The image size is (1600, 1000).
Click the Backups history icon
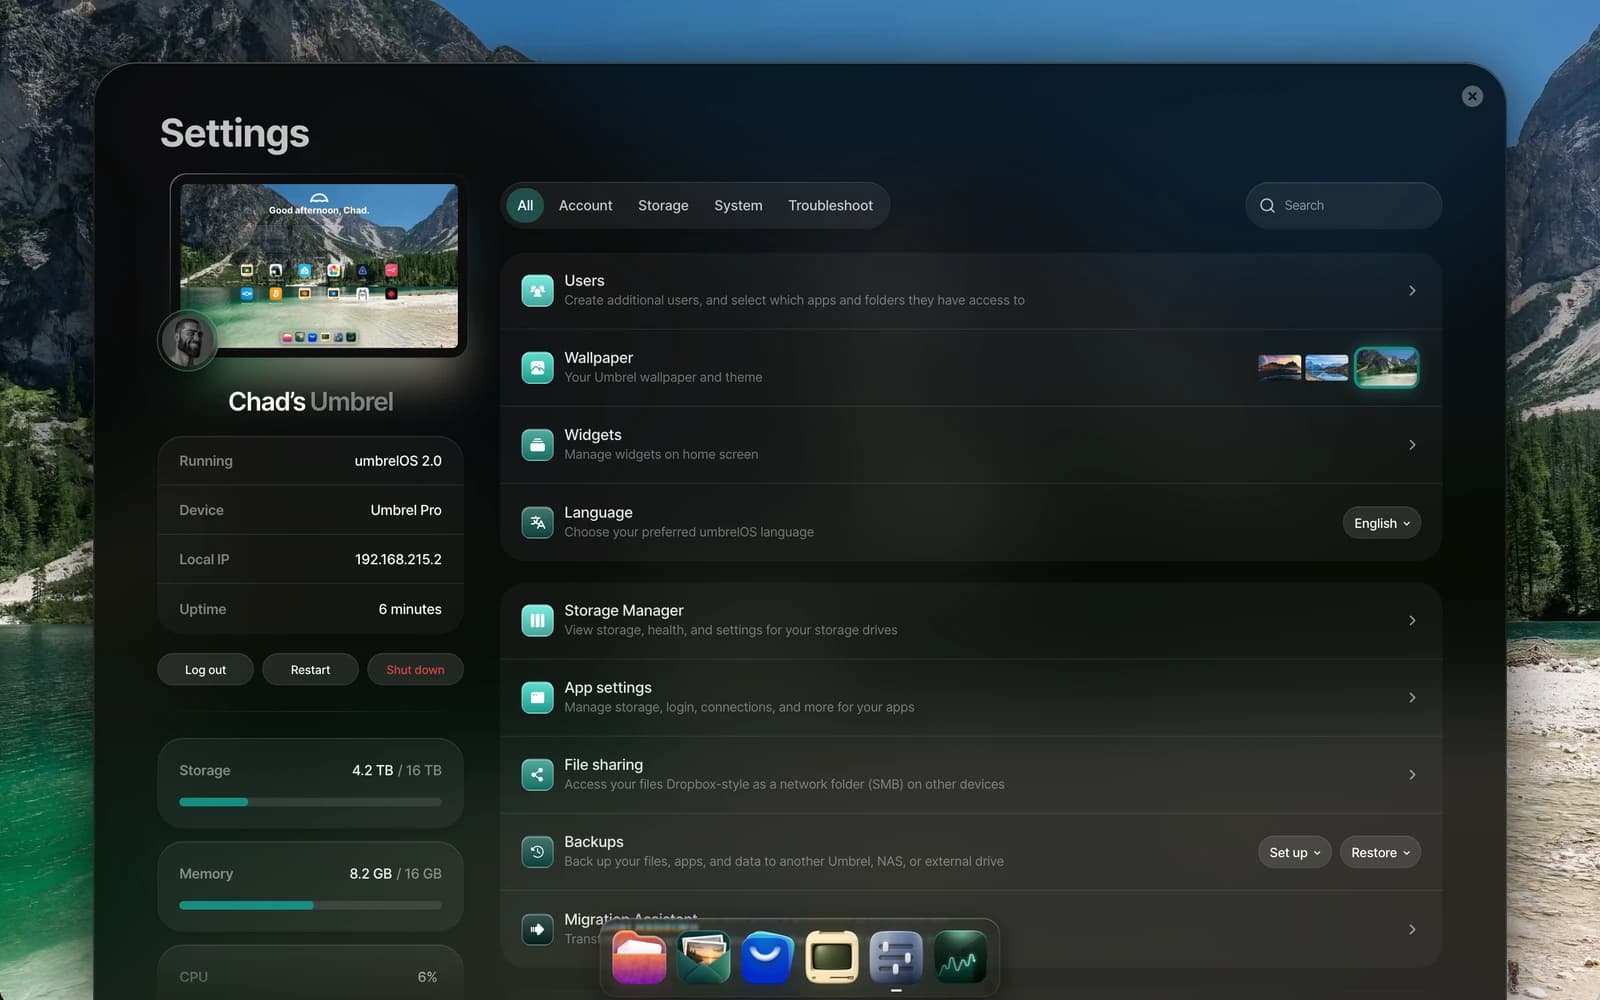[x=537, y=852]
